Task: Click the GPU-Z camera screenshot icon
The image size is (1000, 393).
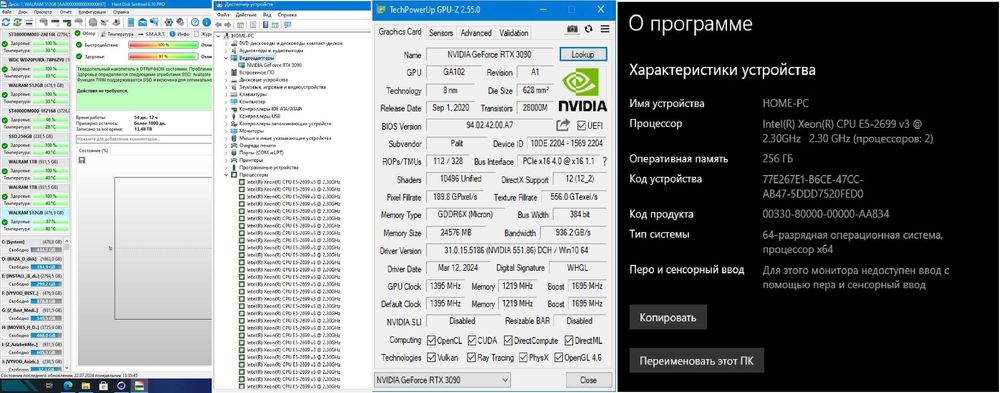Action: click(572, 29)
